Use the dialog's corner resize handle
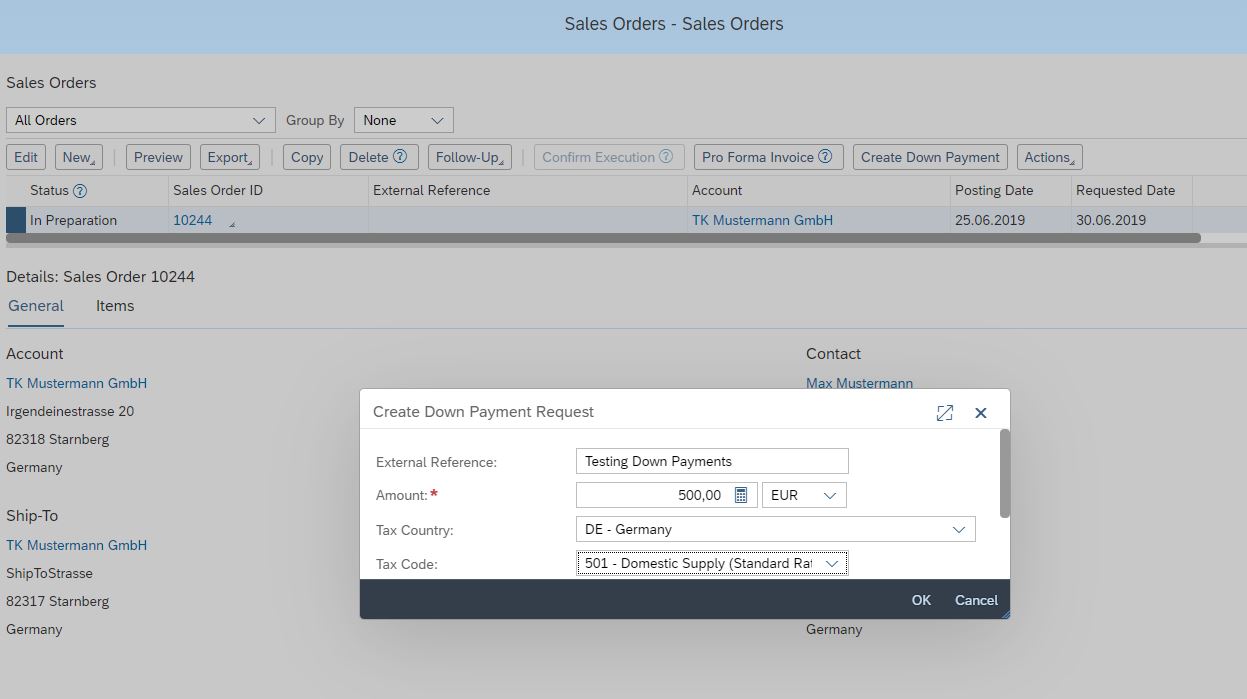This screenshot has width=1247, height=699. point(1005,613)
